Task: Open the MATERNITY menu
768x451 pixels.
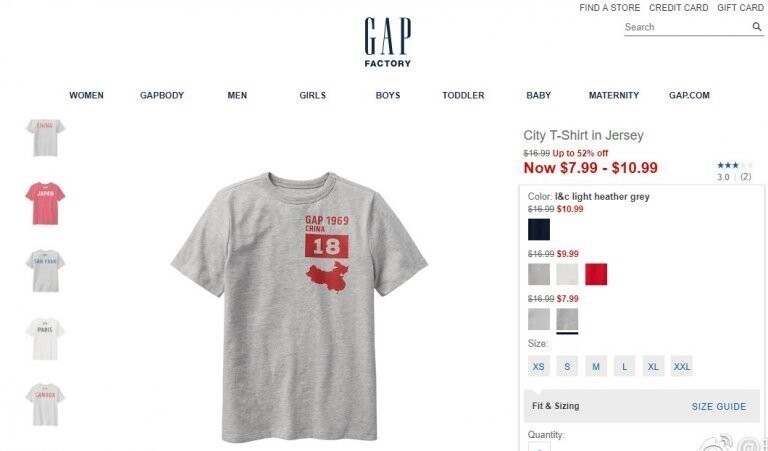Action: point(614,95)
